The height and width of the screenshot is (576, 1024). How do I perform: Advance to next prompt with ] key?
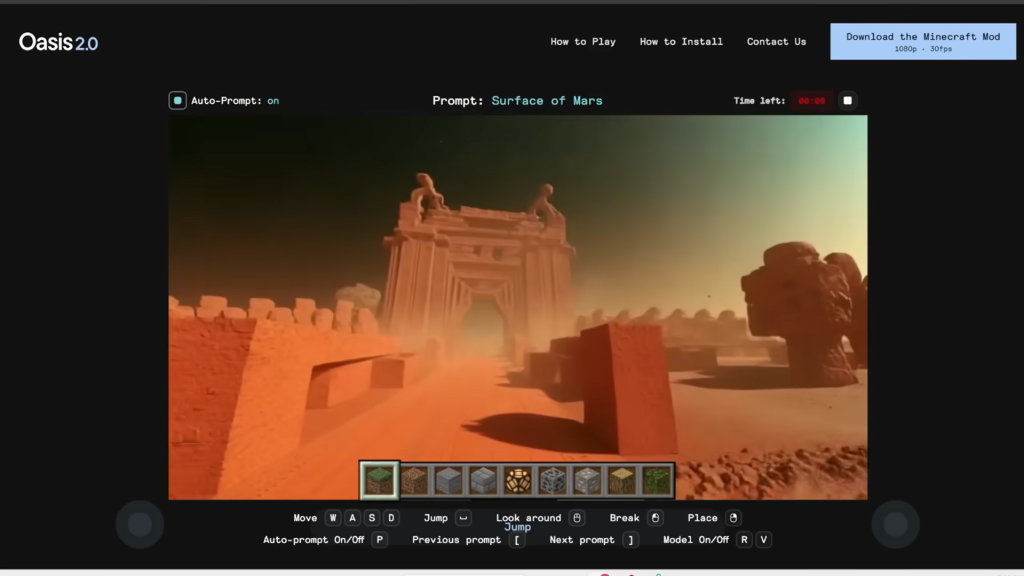[x=630, y=540]
